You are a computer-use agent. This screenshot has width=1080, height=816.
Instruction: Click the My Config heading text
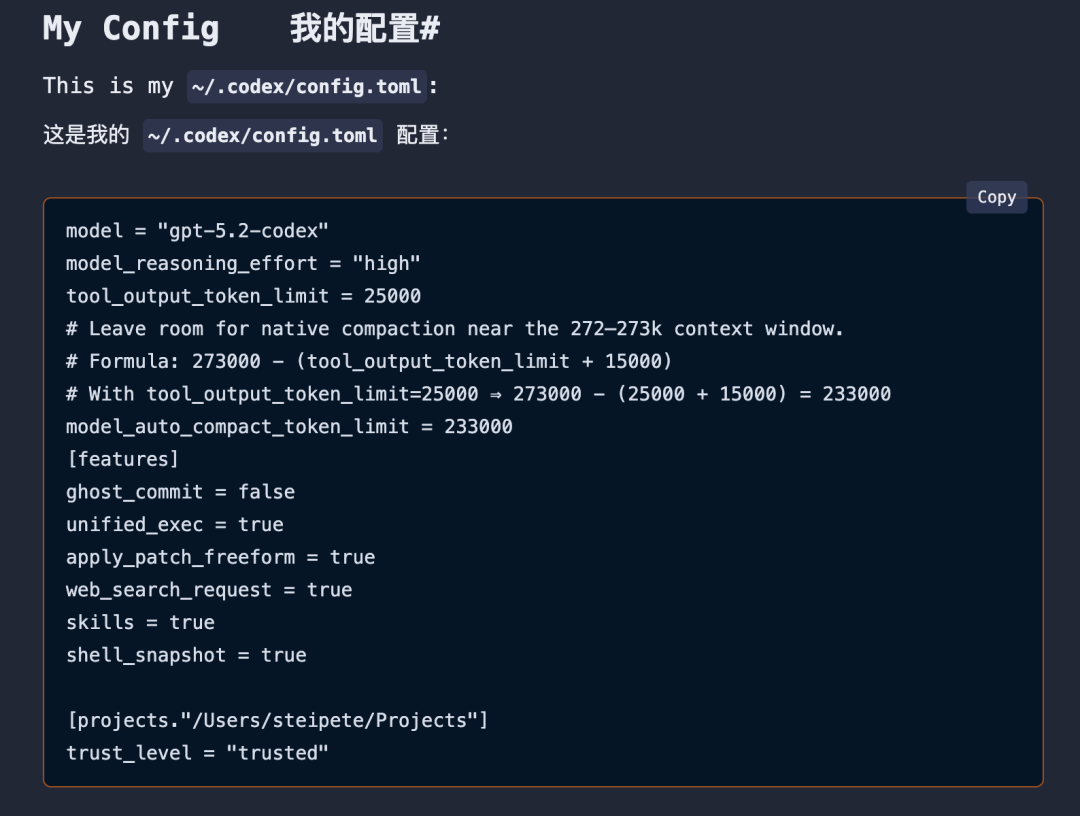[130, 29]
